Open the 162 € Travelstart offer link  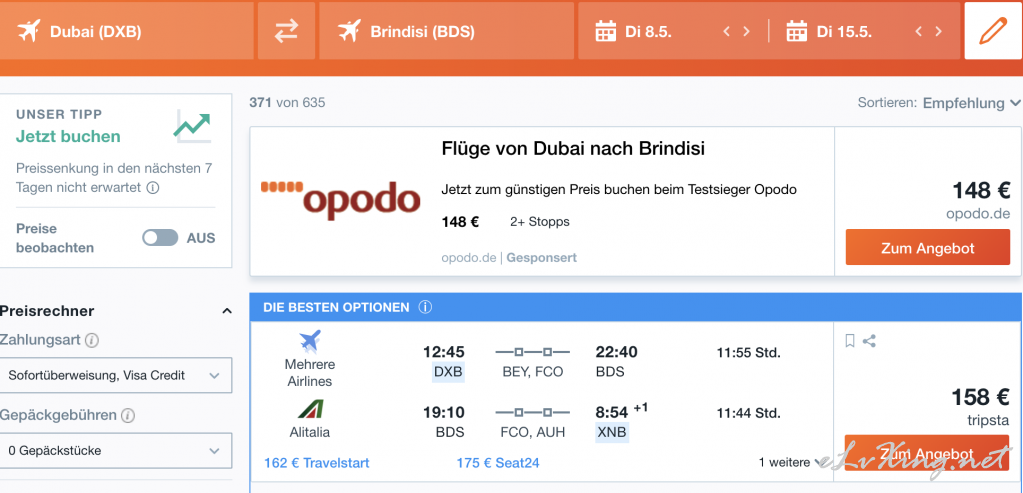click(316, 463)
